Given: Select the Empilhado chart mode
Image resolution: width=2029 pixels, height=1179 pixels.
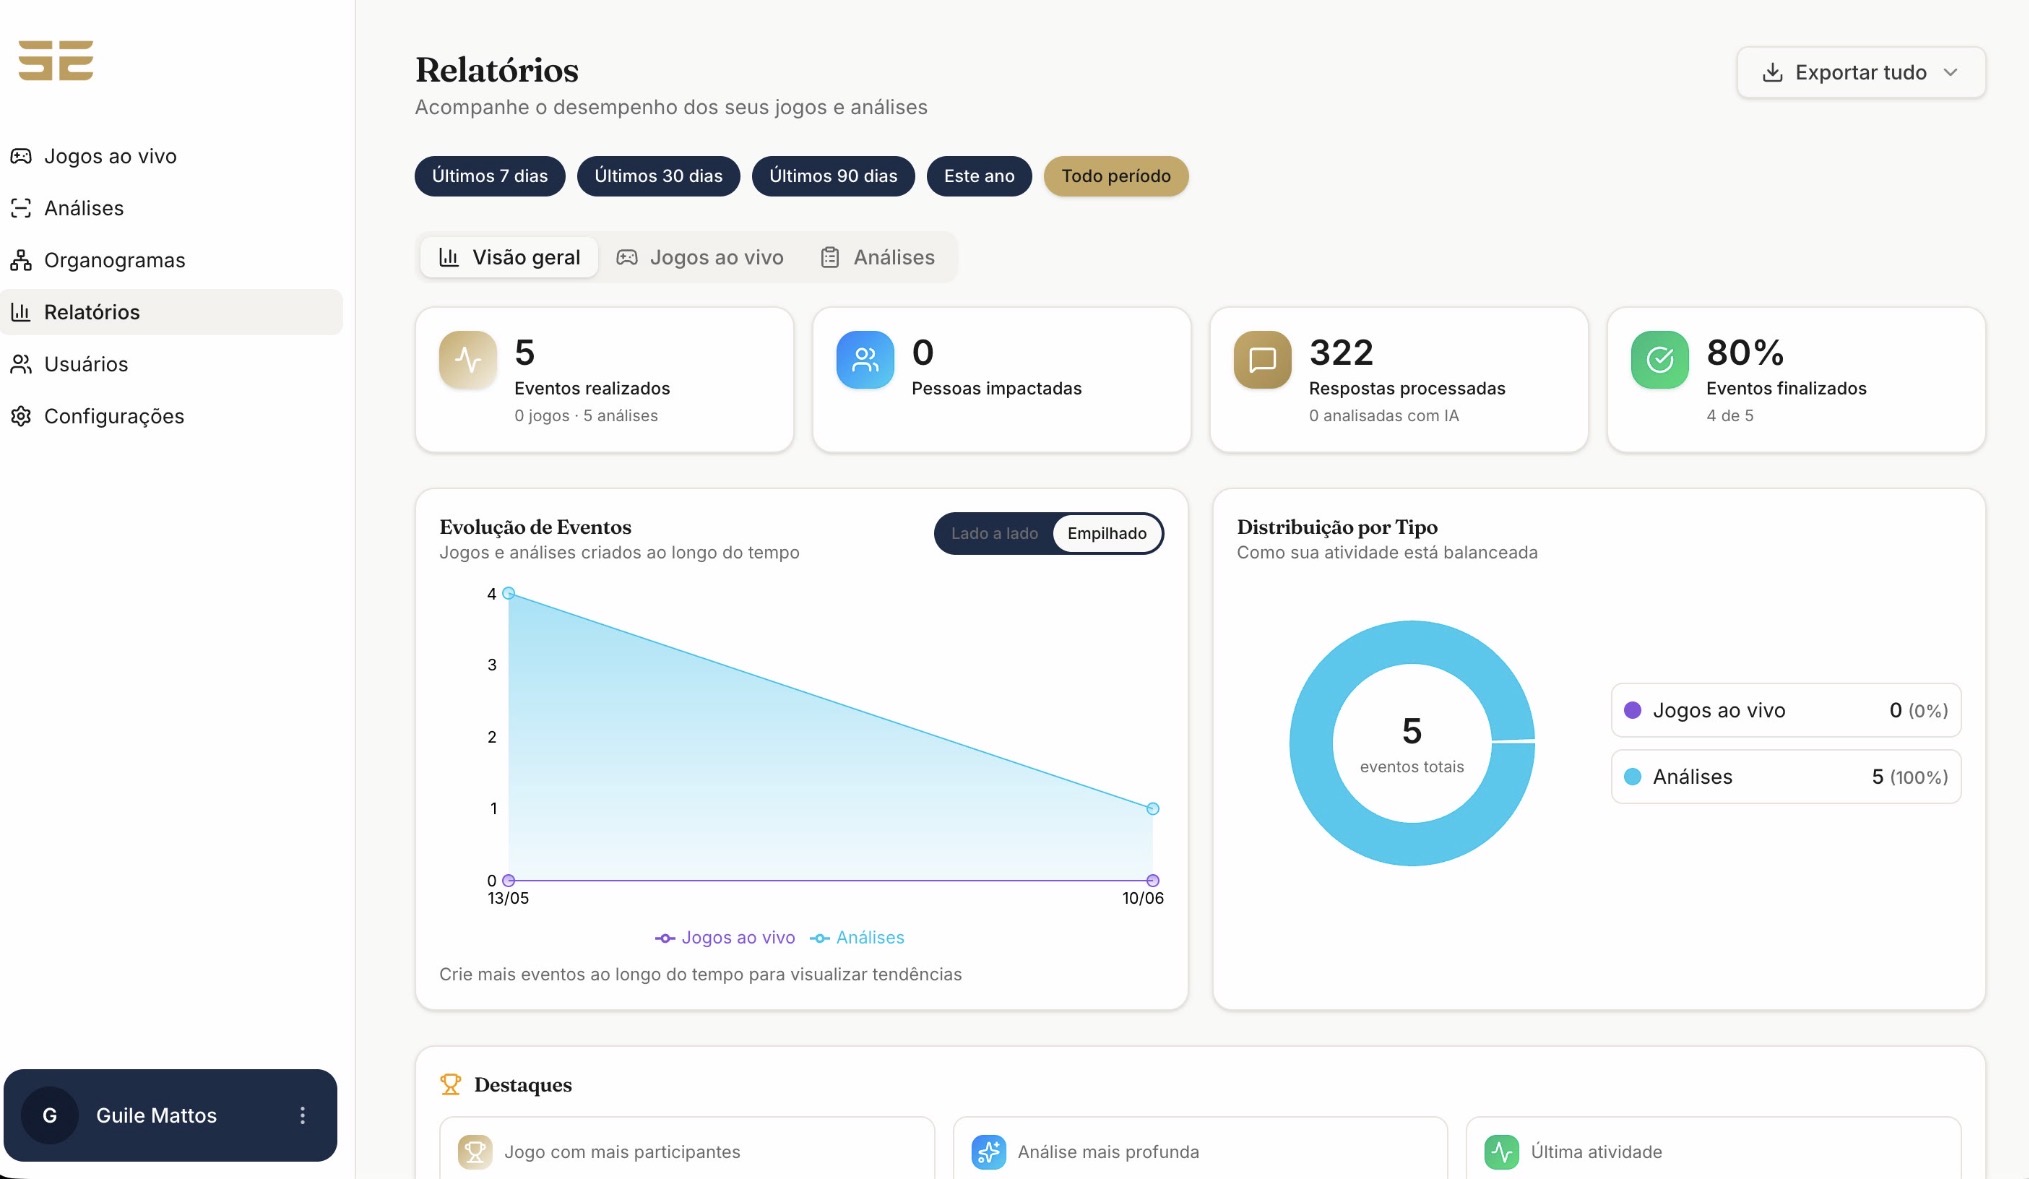Looking at the screenshot, I should click(x=1107, y=533).
